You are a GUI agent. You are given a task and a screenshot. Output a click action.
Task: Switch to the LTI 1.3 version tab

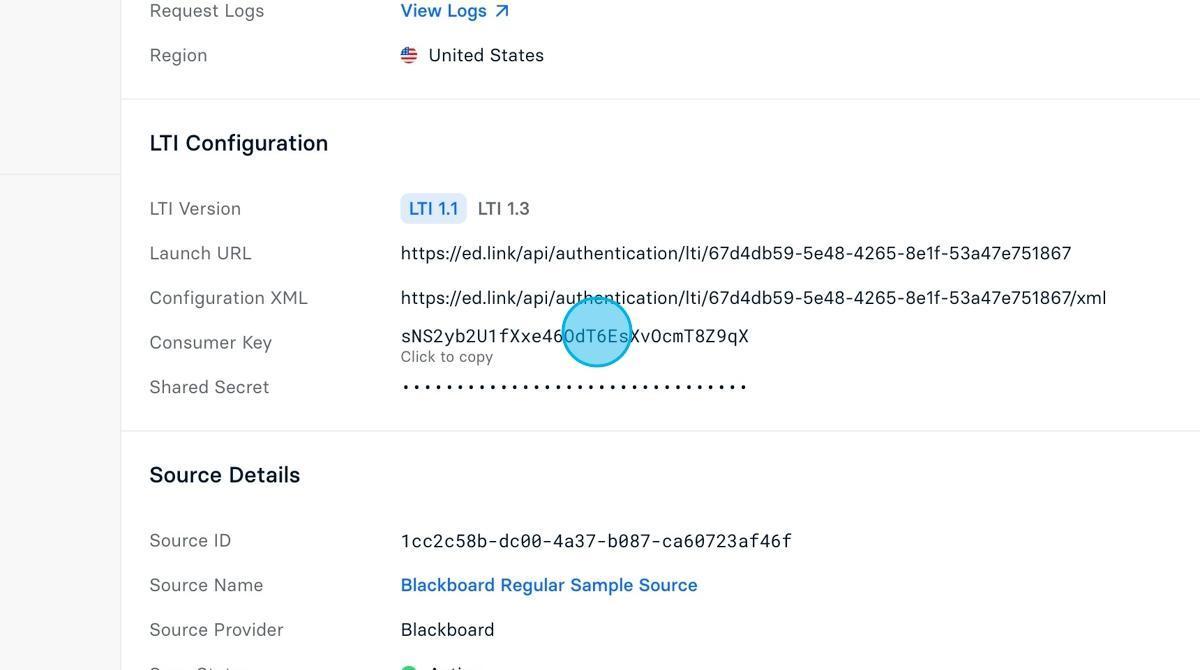point(504,208)
